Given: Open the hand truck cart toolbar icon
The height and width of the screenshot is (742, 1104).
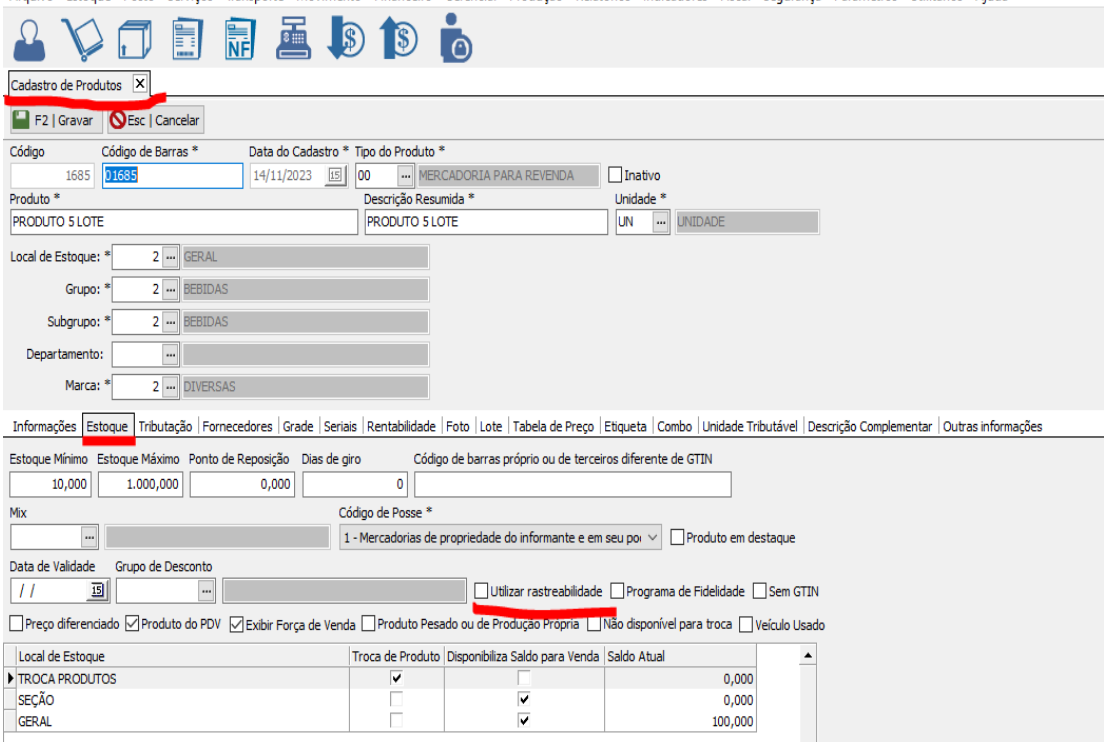Looking at the screenshot, I should pos(83,38).
